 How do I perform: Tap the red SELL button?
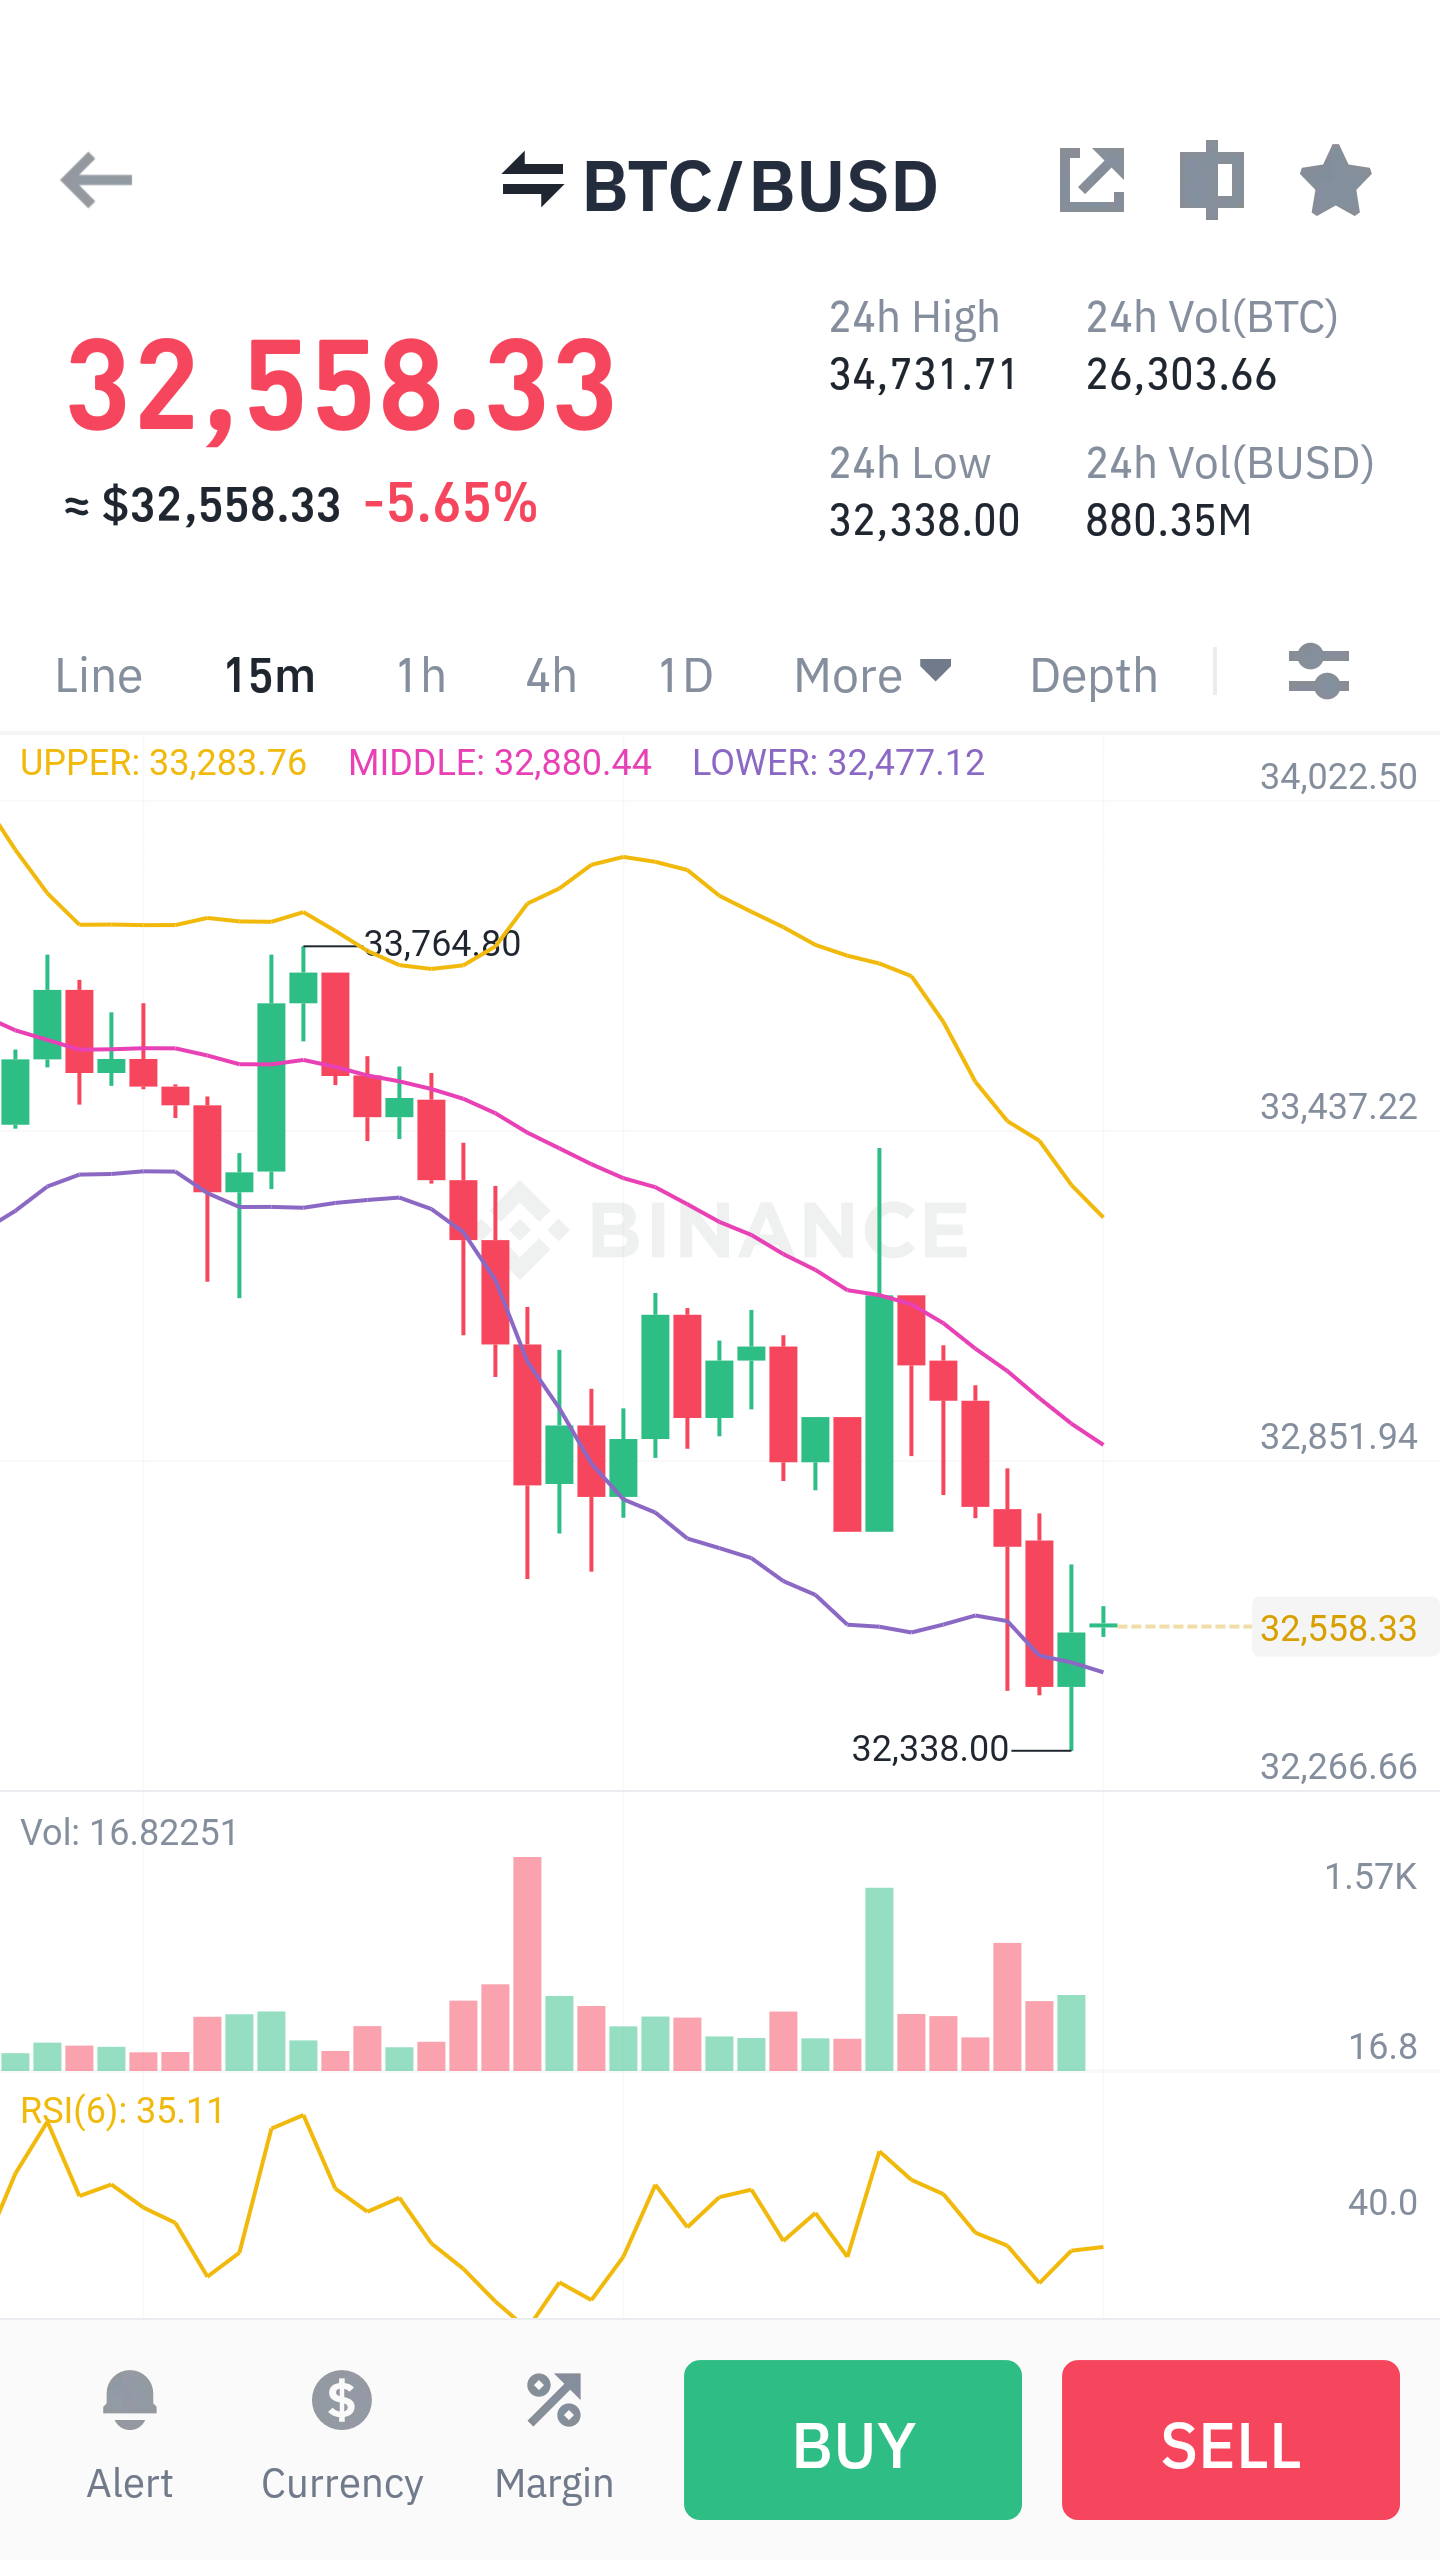(1231, 2440)
